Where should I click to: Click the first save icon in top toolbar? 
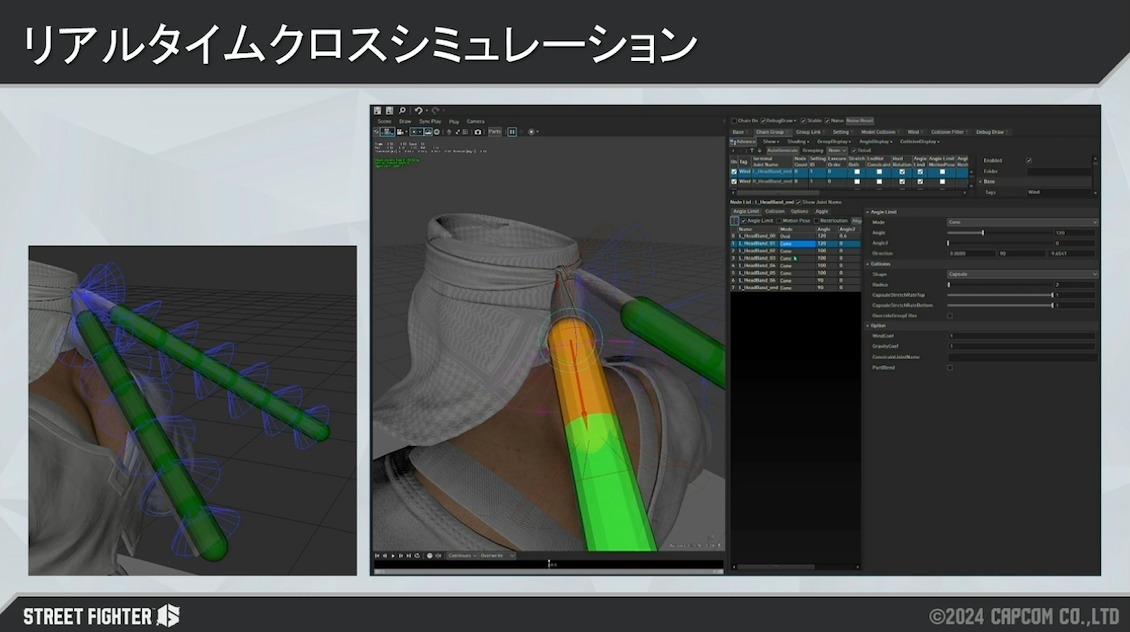tap(377, 110)
